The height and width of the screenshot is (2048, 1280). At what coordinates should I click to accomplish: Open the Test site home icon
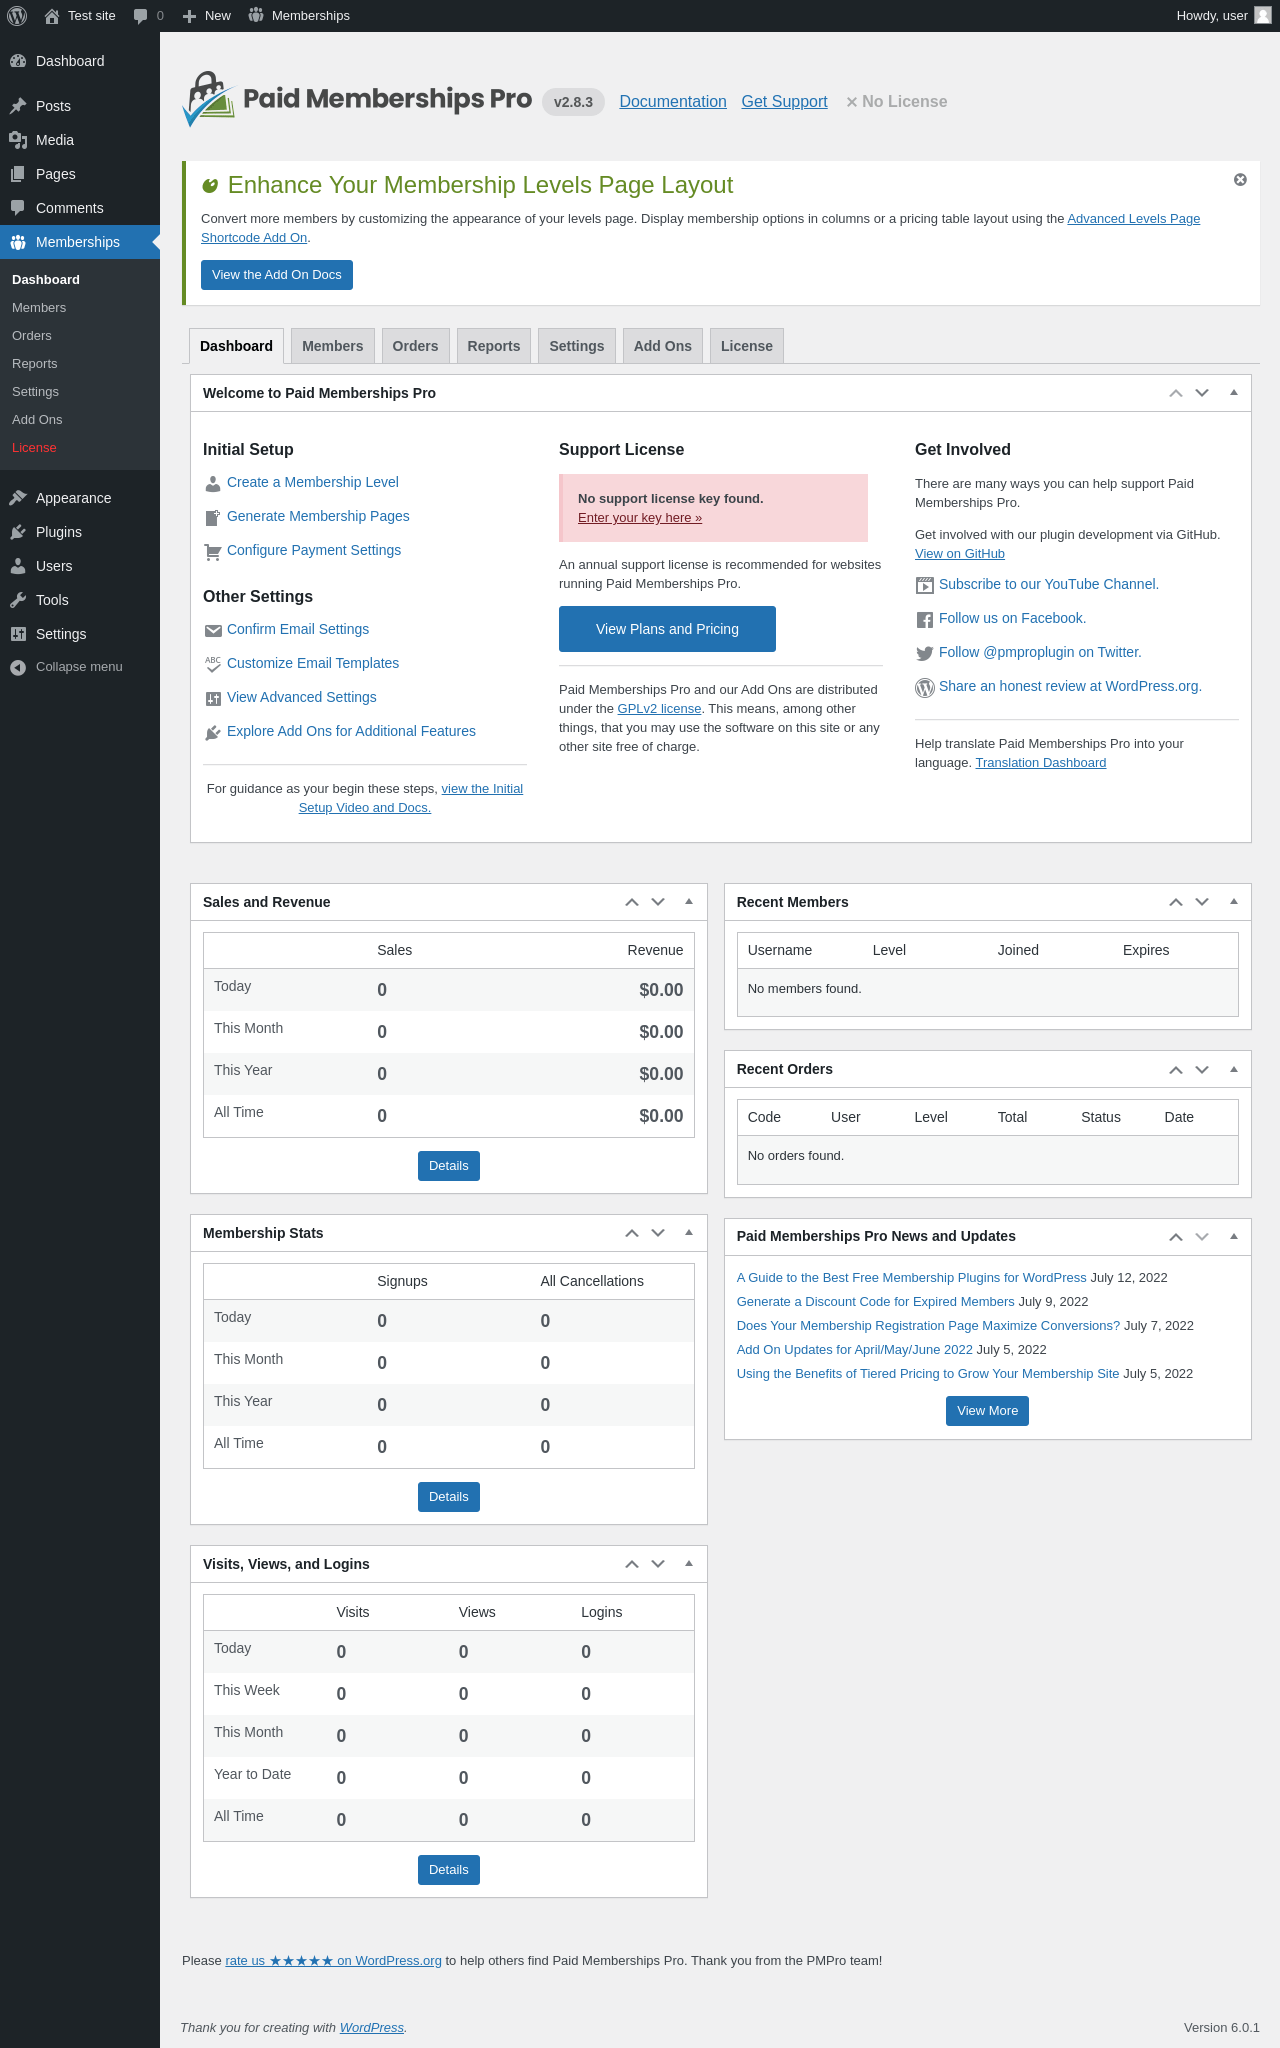pos(52,16)
